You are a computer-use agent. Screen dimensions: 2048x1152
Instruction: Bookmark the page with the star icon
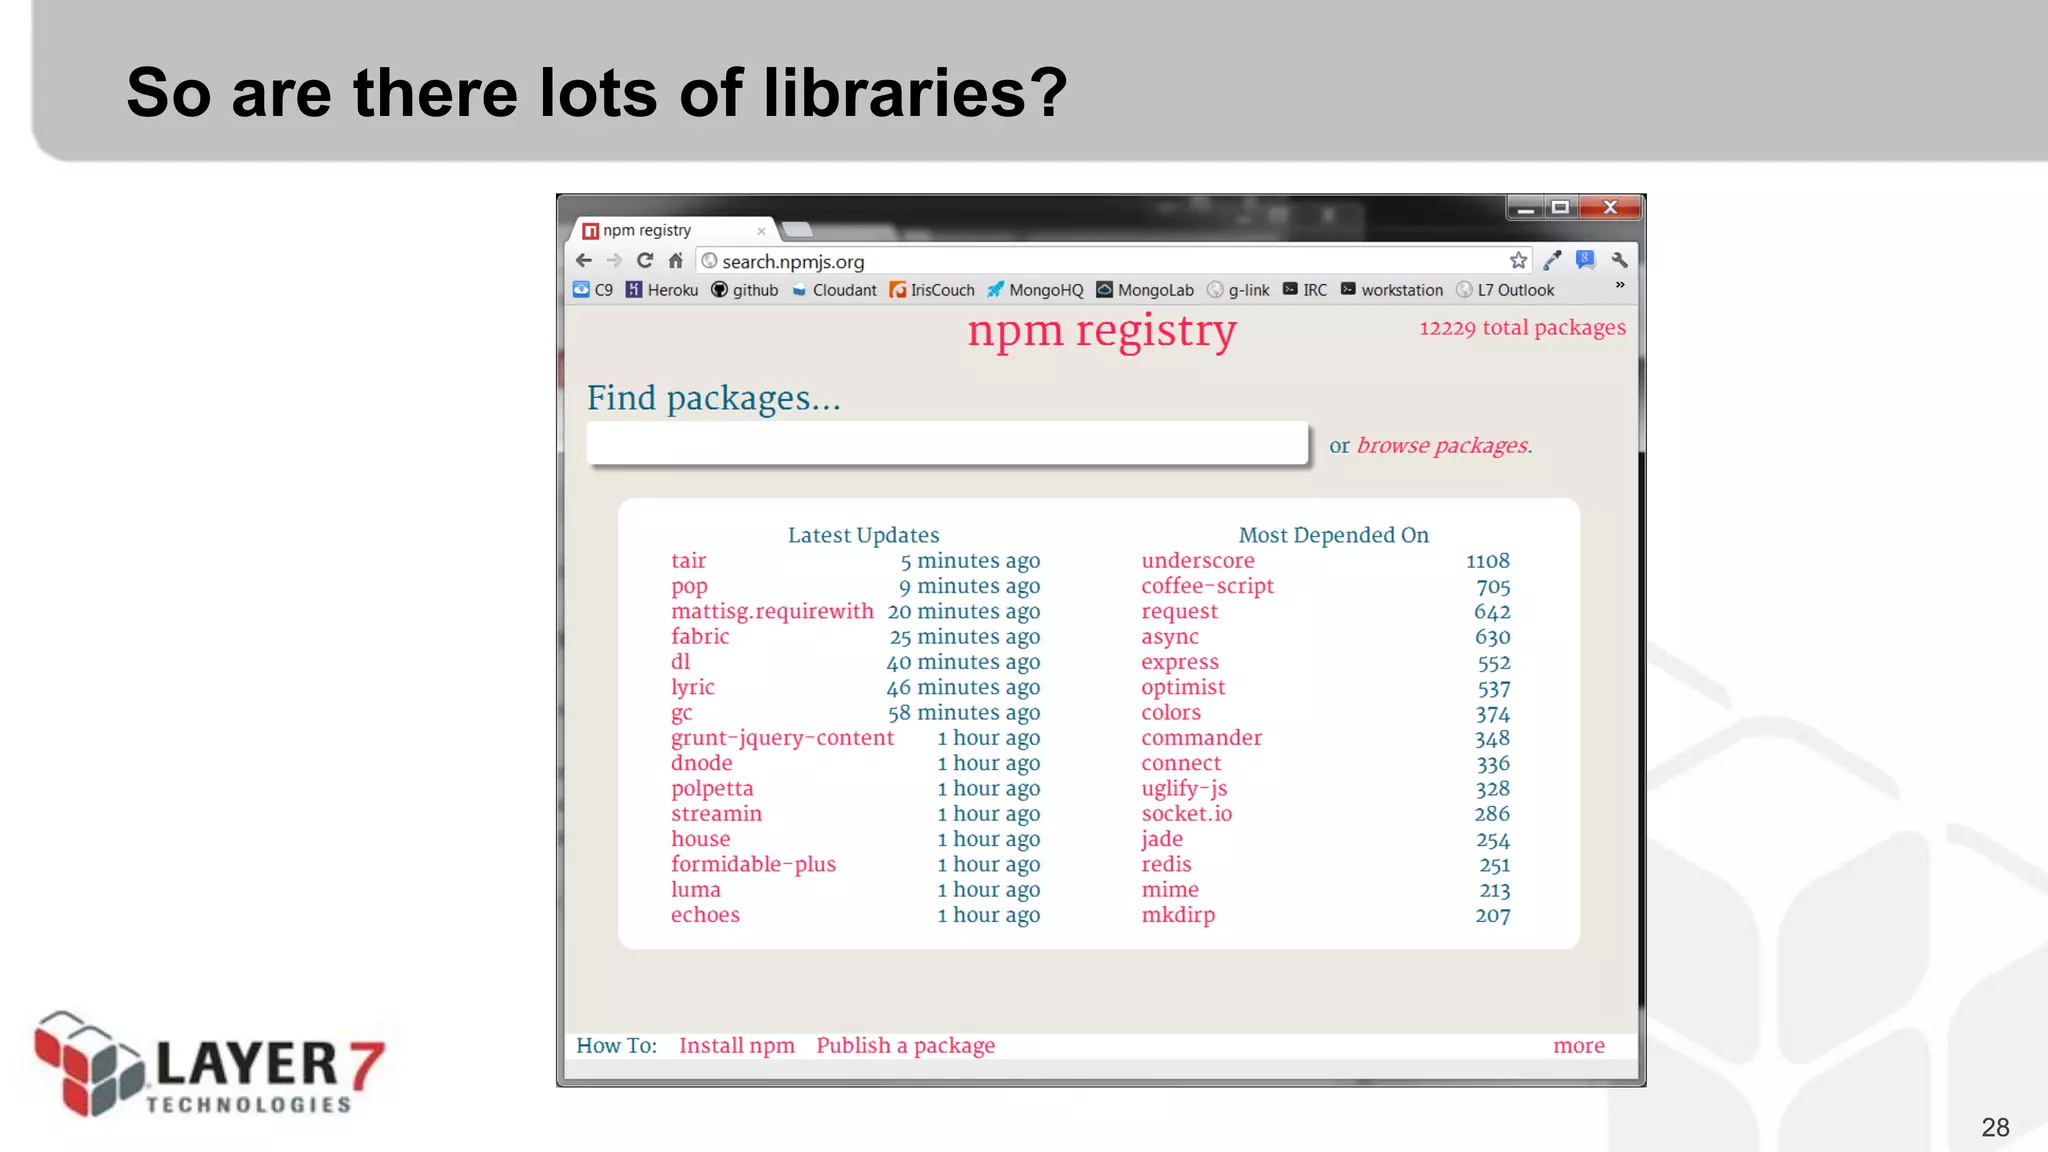click(1518, 261)
